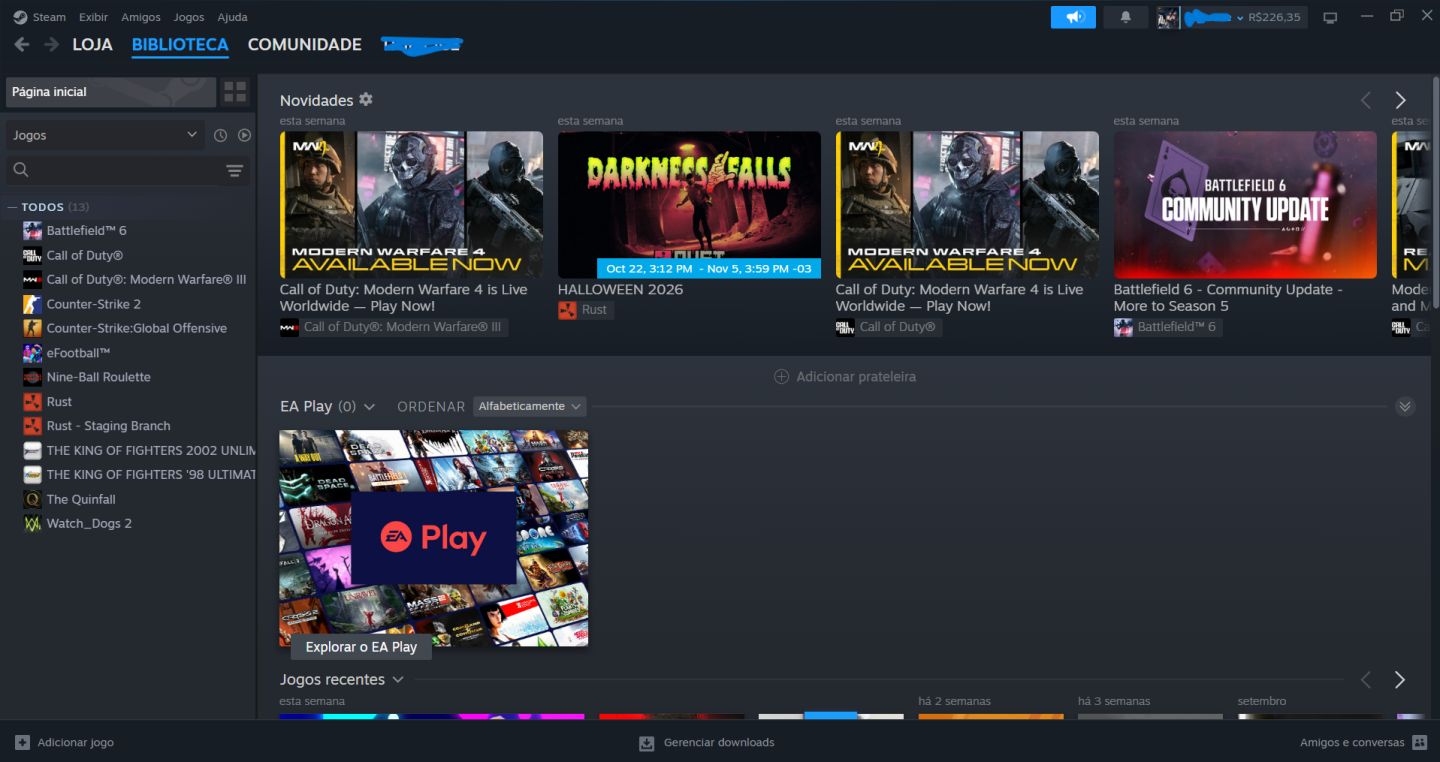Advance the Jogos recentes shelf right
Image resolution: width=1440 pixels, height=762 pixels.
click(1400, 680)
